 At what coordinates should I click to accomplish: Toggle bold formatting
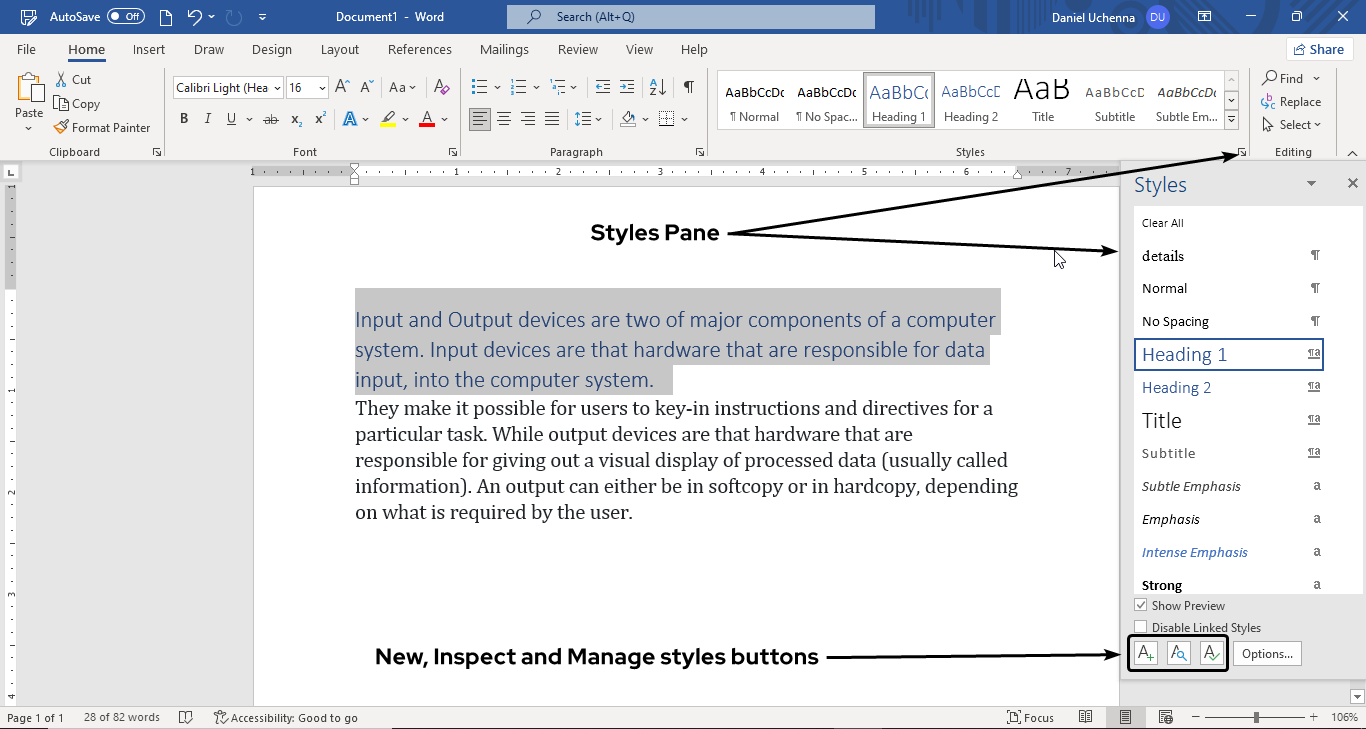pos(184,118)
